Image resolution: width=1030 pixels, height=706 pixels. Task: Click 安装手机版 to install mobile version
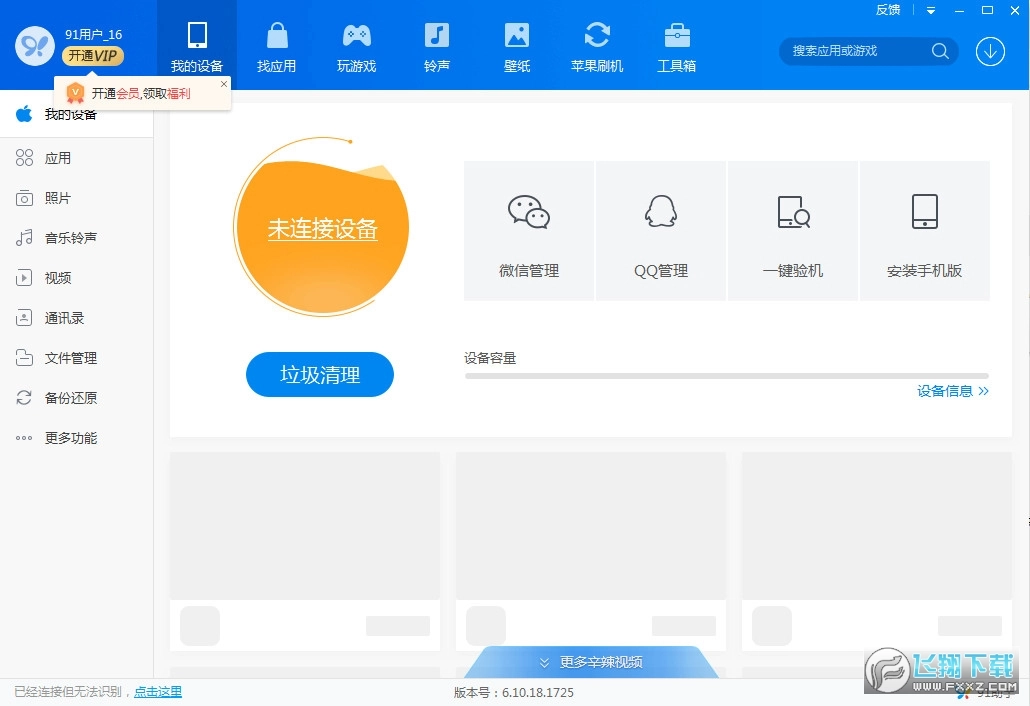[x=924, y=230]
